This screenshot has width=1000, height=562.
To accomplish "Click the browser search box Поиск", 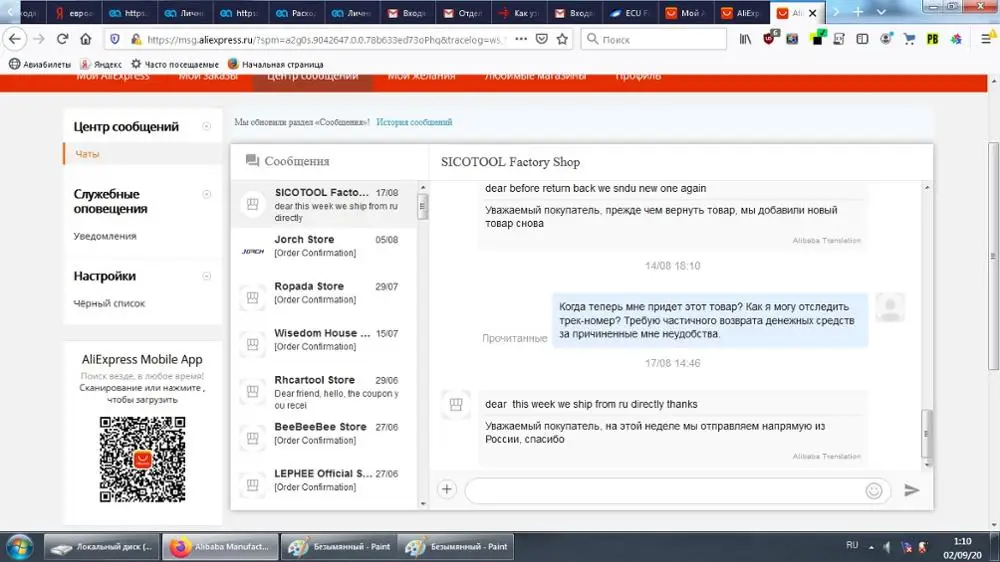I will 654,39.
